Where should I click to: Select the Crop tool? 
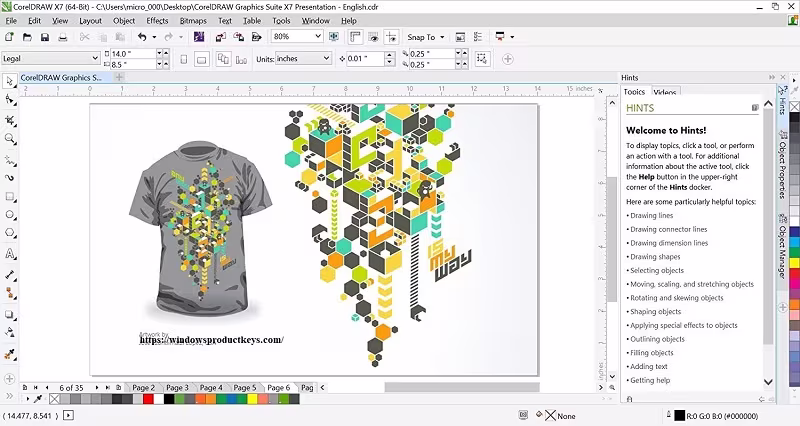tap(10, 120)
